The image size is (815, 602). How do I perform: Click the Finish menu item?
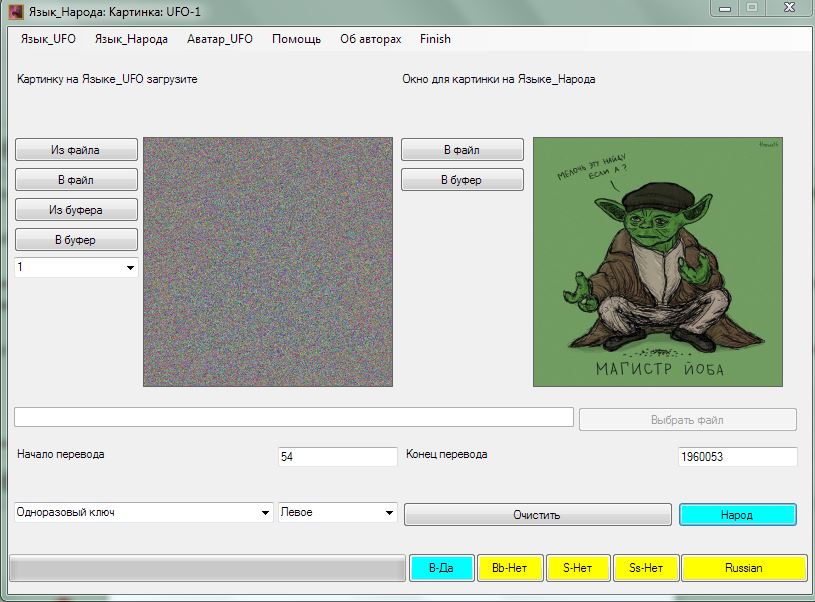(x=435, y=39)
